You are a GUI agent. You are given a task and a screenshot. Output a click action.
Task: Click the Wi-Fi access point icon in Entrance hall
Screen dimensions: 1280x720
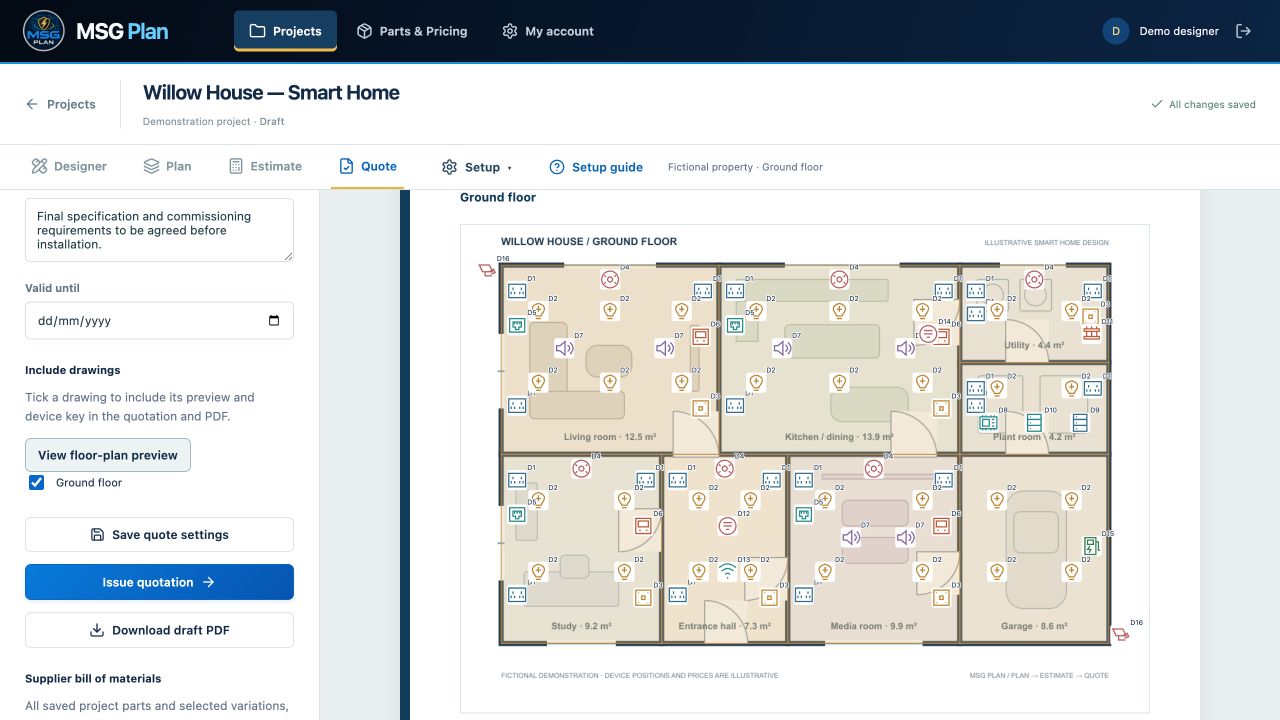click(x=727, y=572)
